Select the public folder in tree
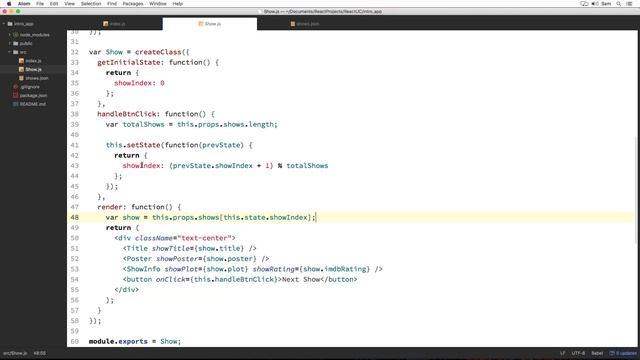 [26, 43]
